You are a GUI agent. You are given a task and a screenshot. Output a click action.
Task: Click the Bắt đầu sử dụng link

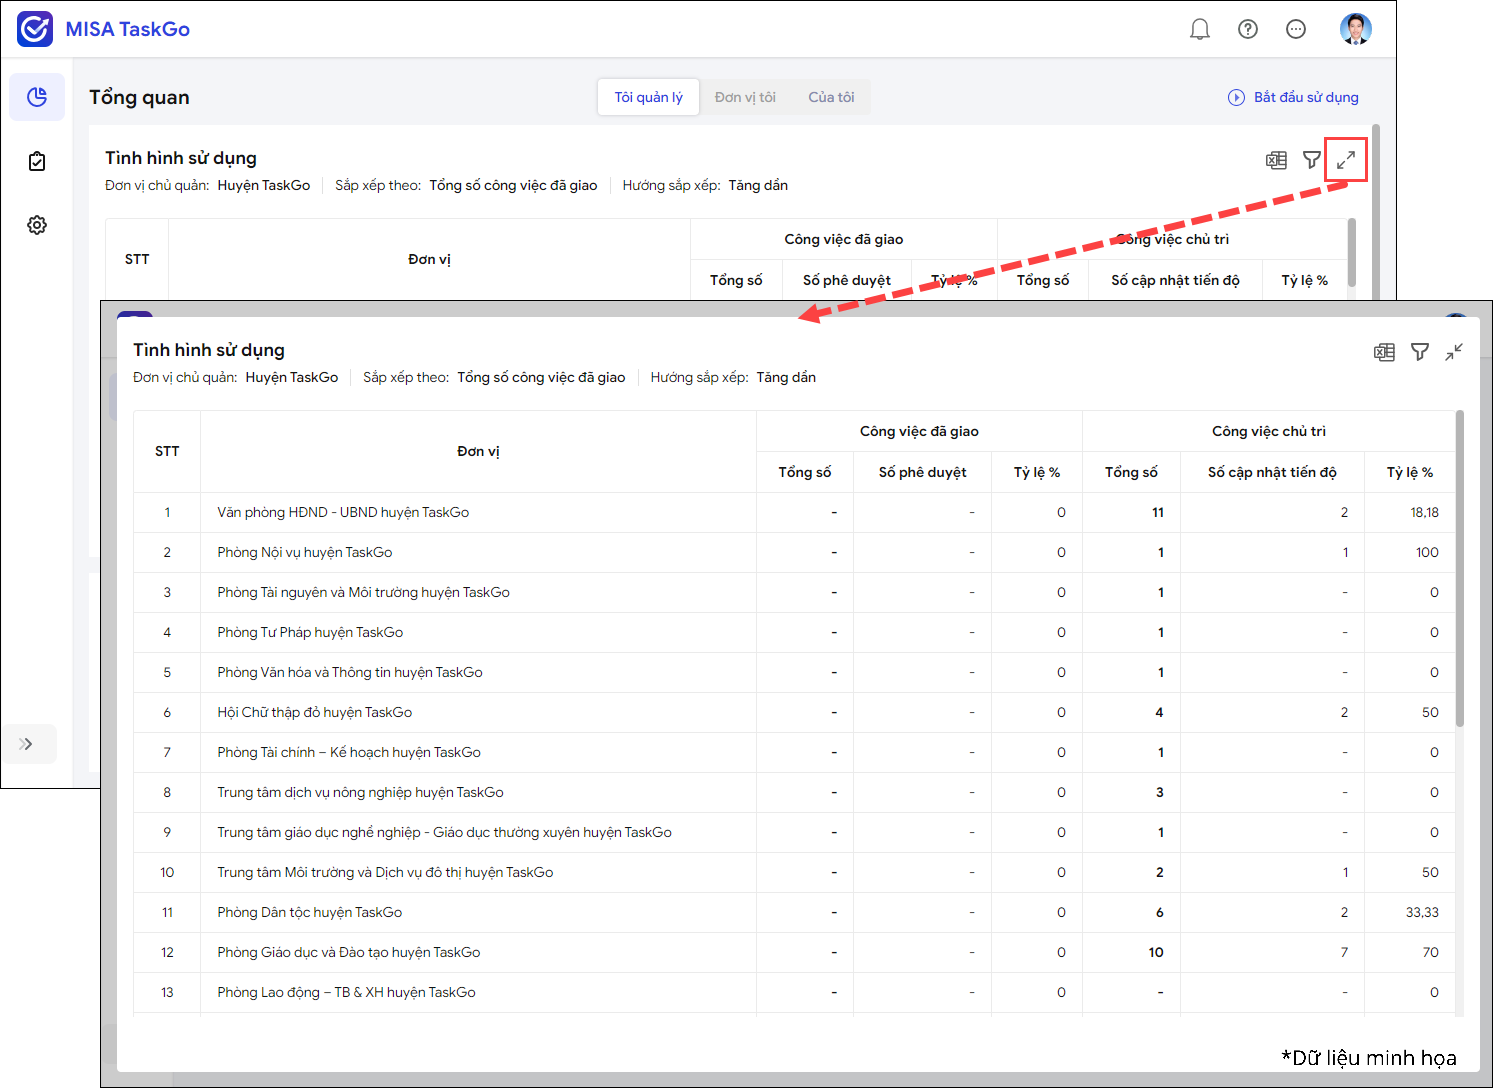tap(1293, 97)
